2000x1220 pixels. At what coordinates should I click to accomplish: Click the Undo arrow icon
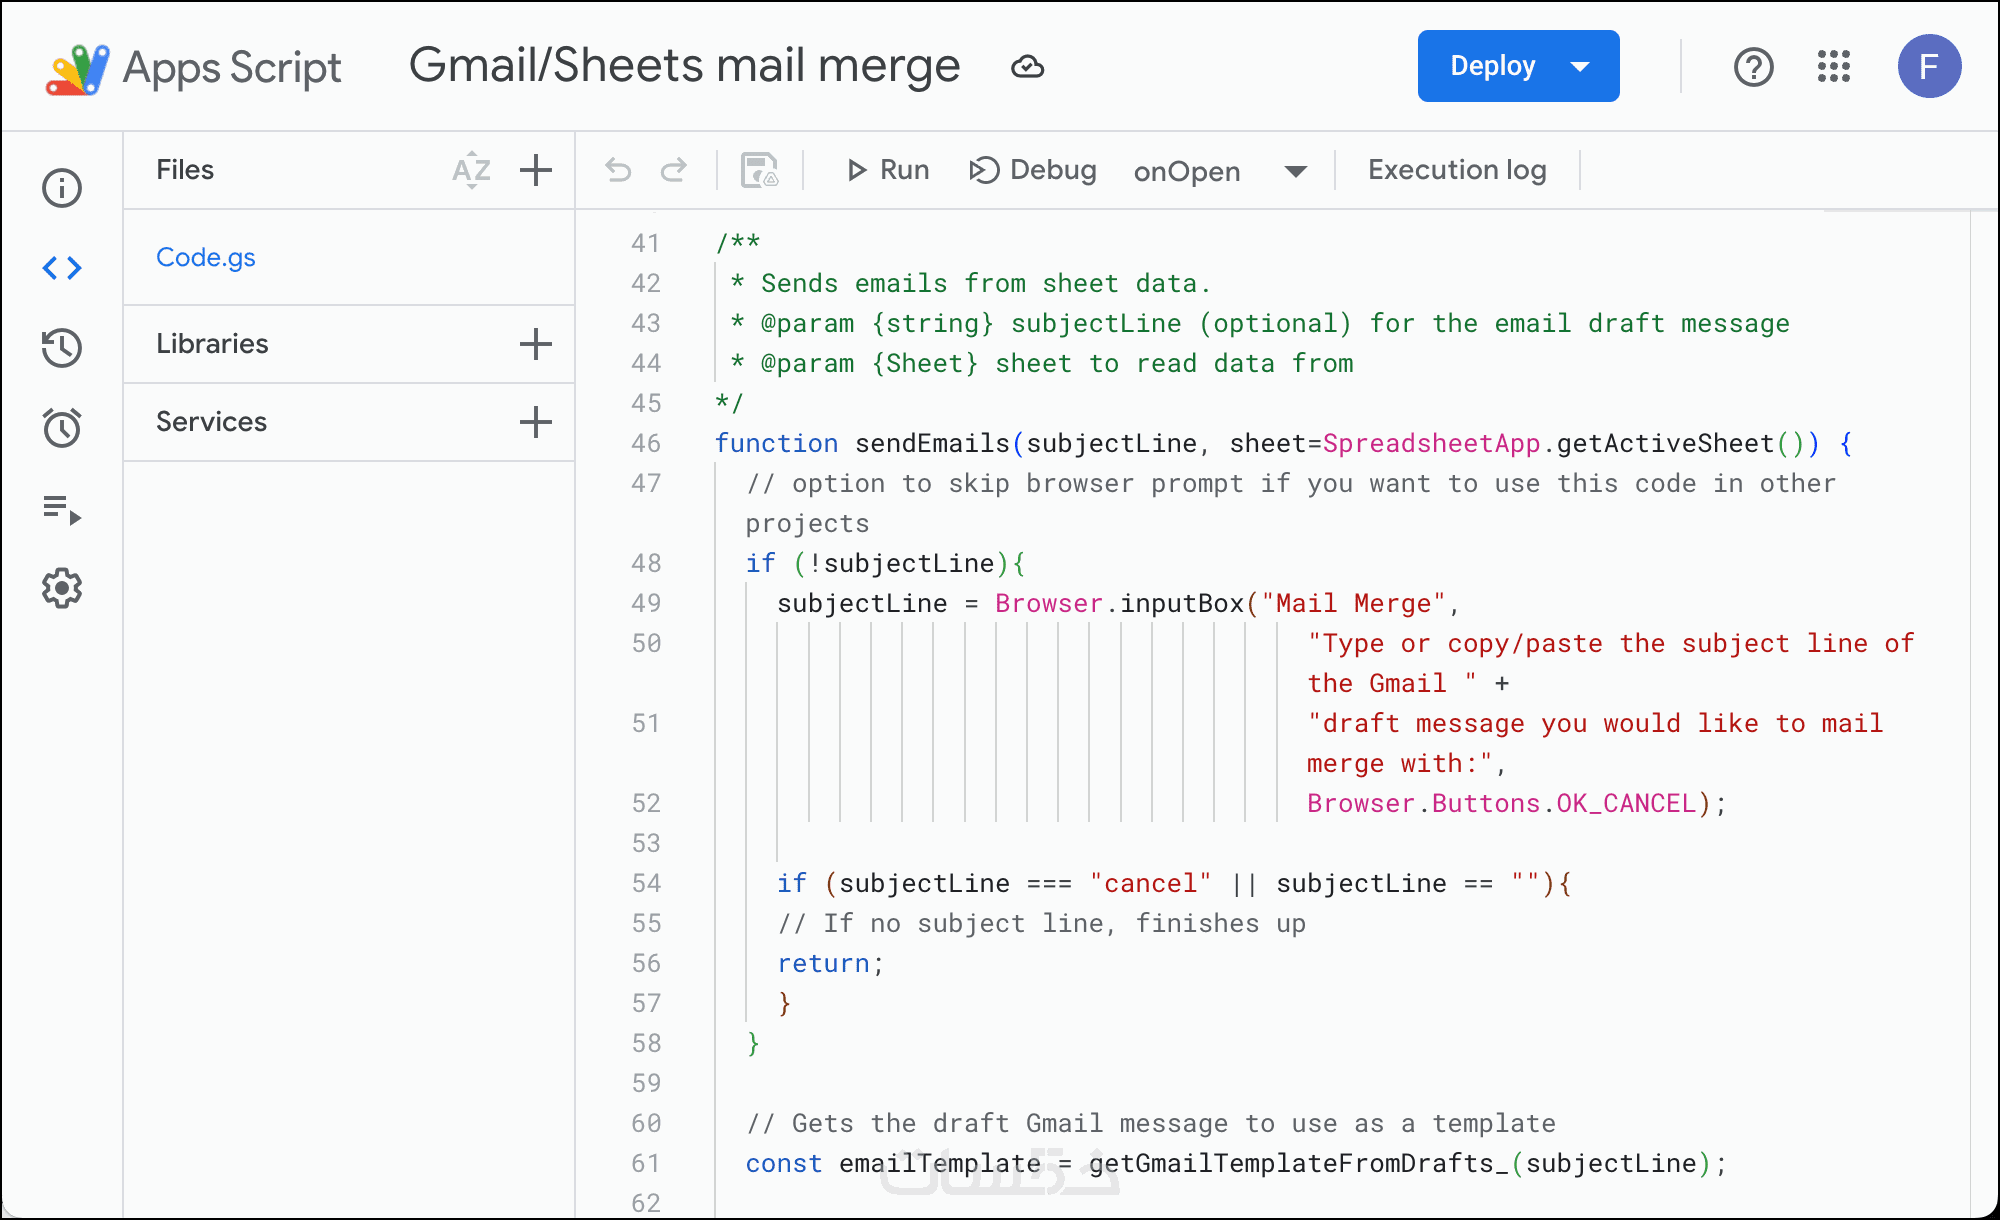(x=618, y=171)
